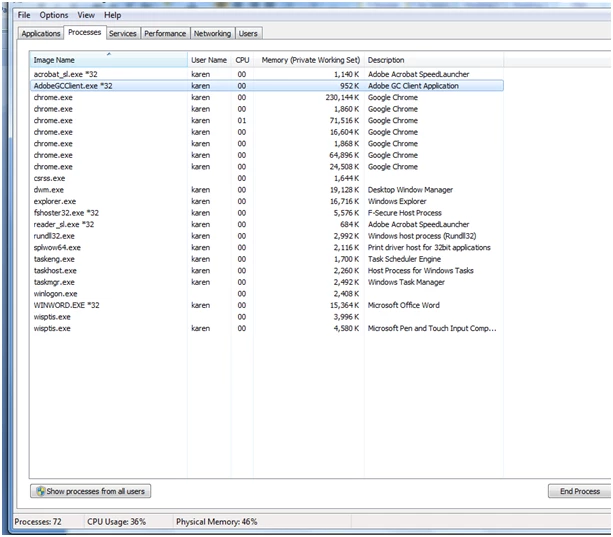Click Host Process for Windows Tasks description
The height and width of the screenshot is (537, 613).
point(420,270)
